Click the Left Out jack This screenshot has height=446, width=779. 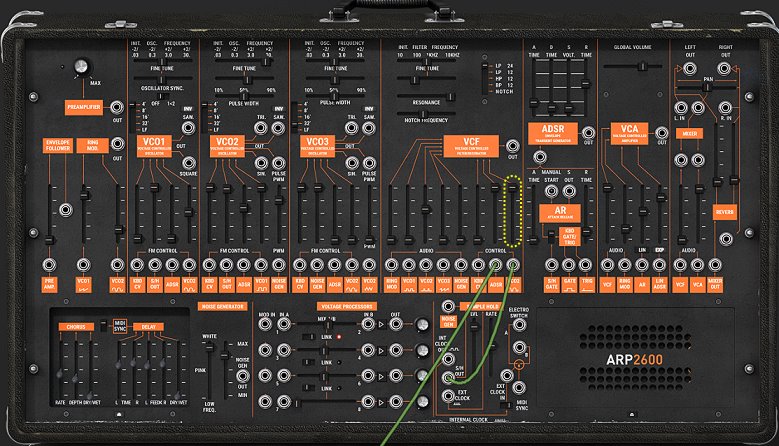[x=690, y=69]
